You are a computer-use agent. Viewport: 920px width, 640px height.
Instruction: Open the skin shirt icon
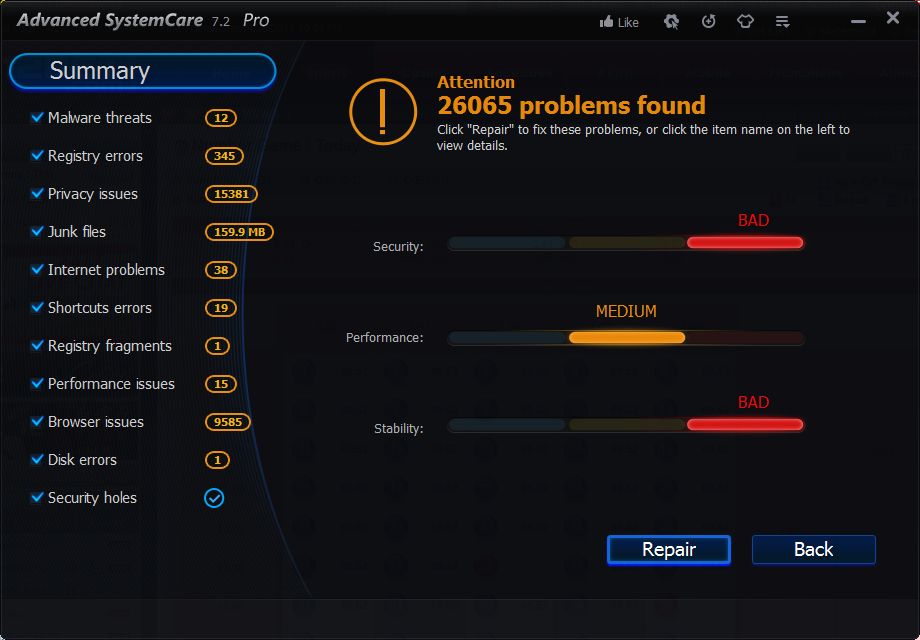(x=745, y=22)
